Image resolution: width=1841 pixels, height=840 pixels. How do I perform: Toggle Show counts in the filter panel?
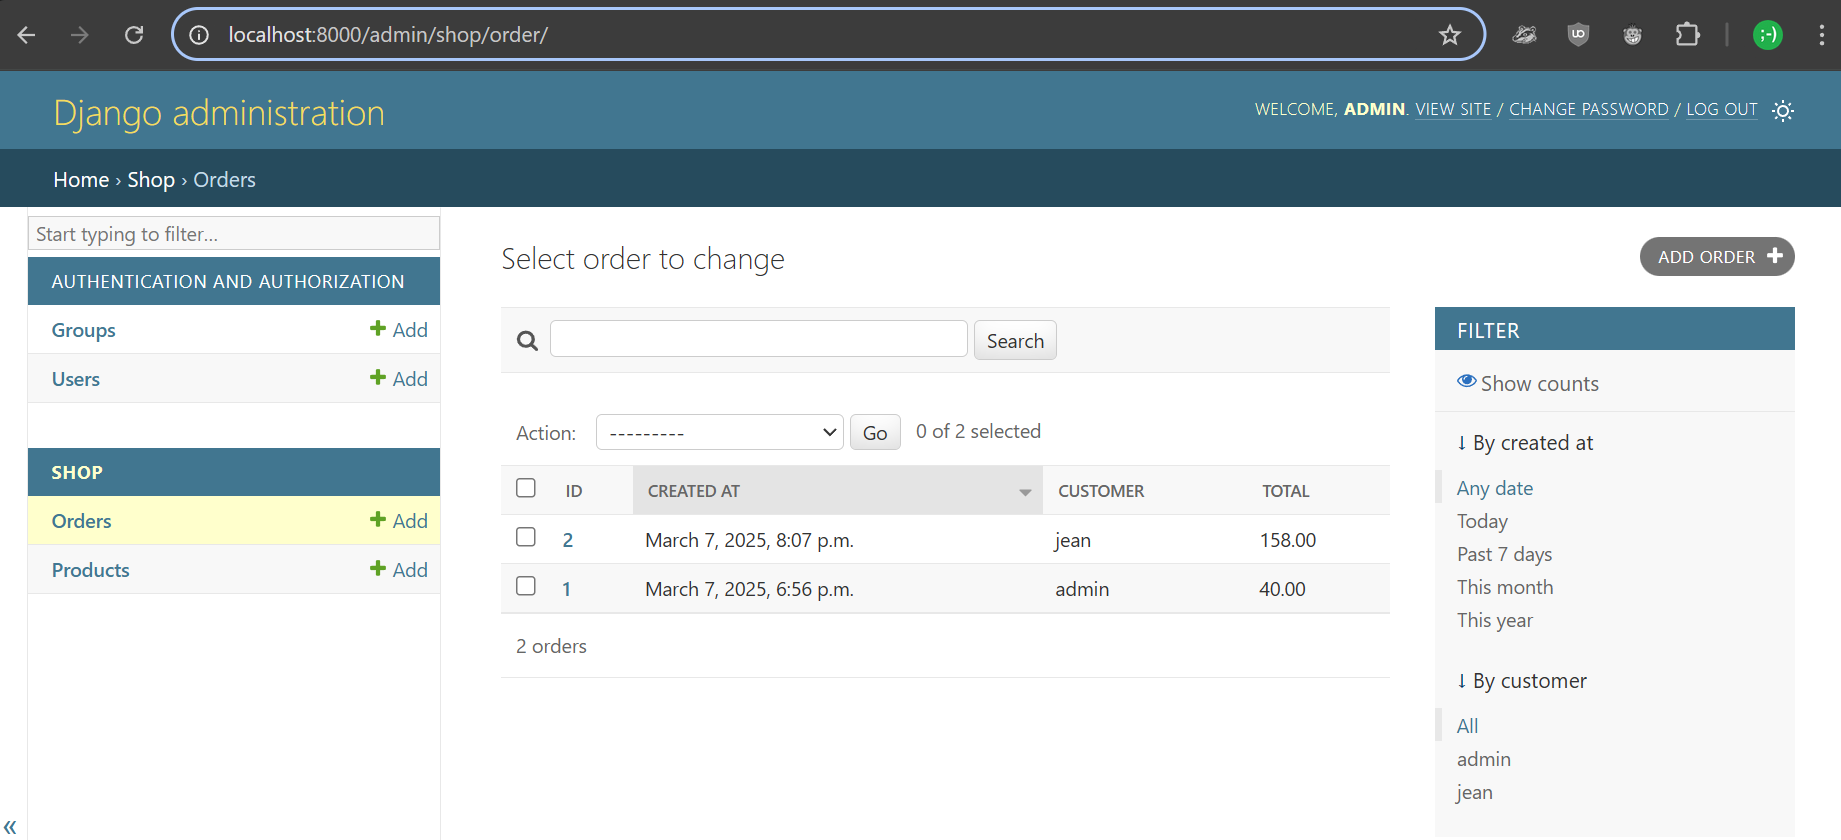(1528, 384)
